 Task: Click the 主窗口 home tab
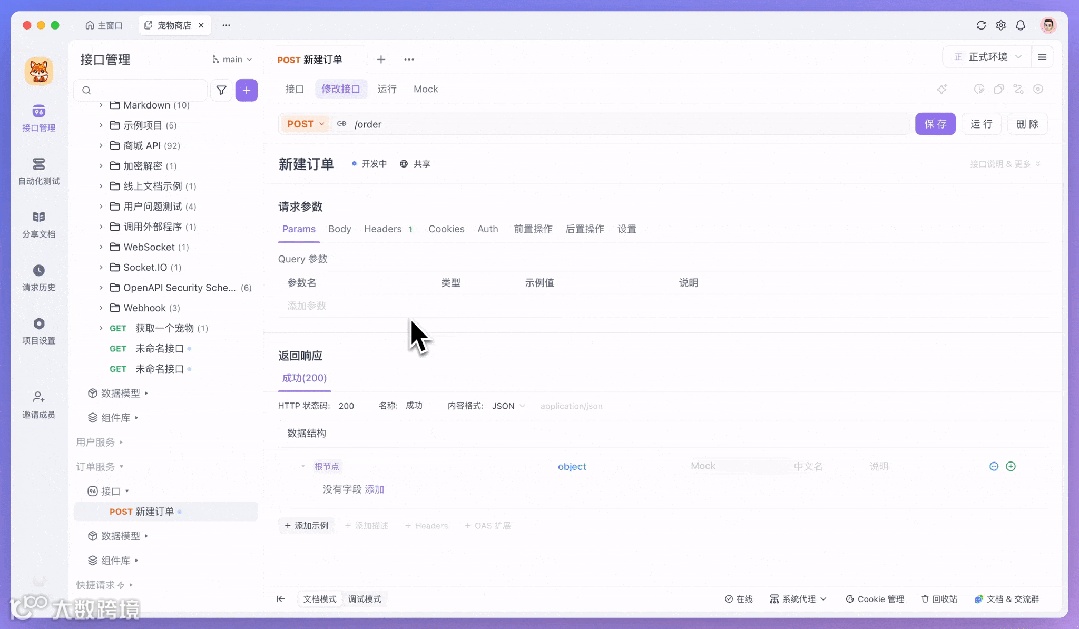[x=104, y=25]
